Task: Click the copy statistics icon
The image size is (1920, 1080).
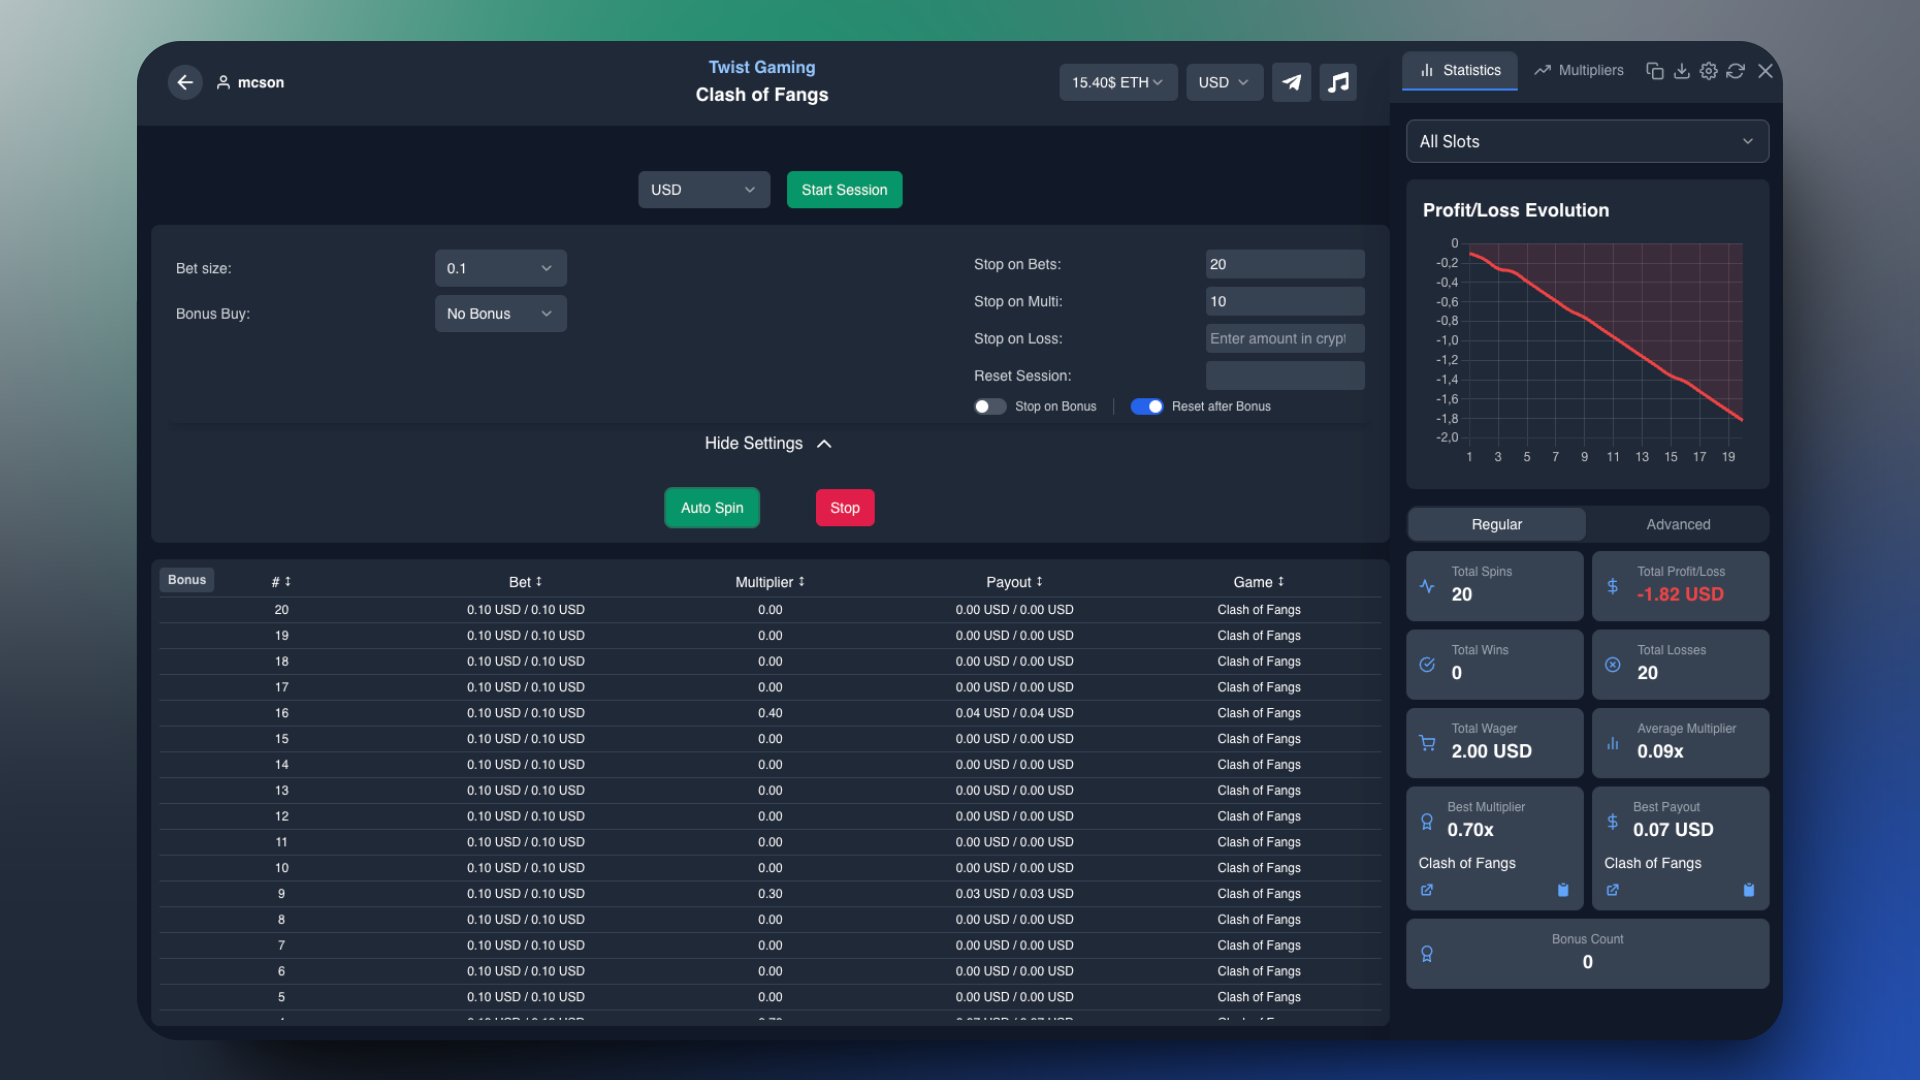Action: pyautogui.click(x=1654, y=71)
